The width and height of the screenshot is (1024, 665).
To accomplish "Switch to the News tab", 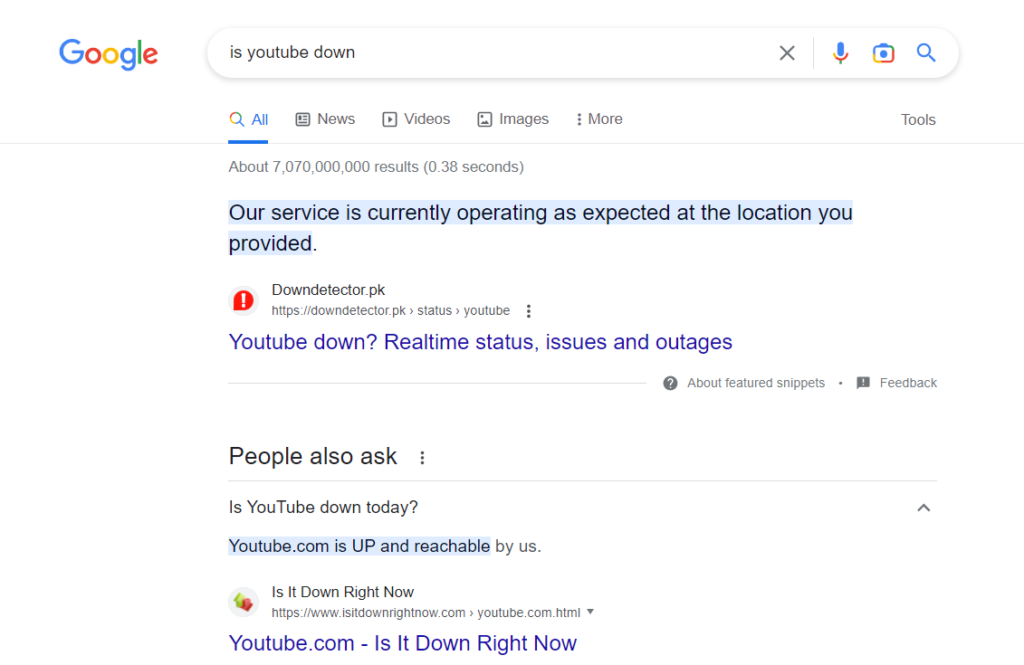I will 325,119.
